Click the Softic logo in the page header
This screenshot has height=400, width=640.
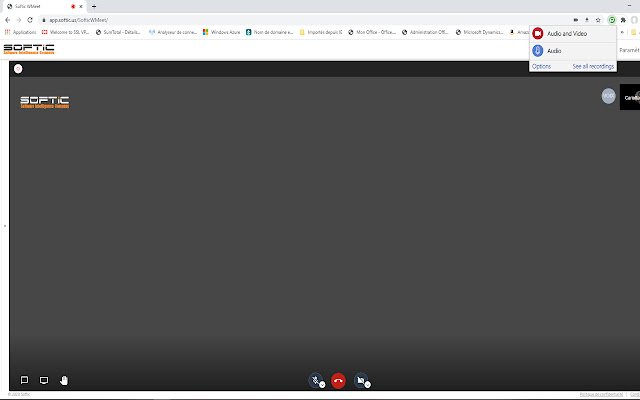[29, 49]
